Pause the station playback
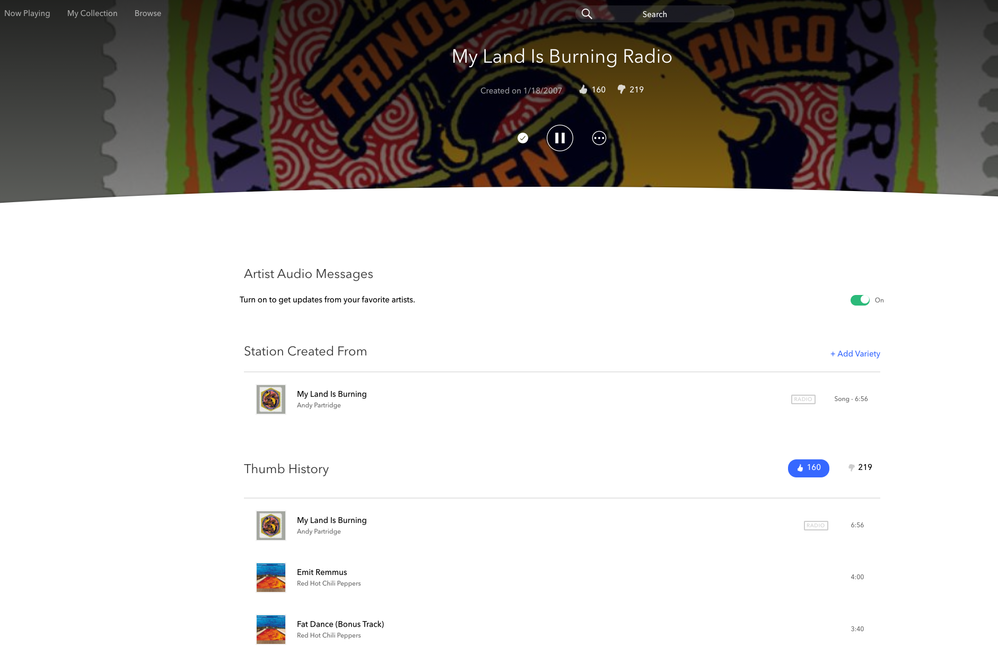This screenshot has height=661, width=998. pos(560,138)
